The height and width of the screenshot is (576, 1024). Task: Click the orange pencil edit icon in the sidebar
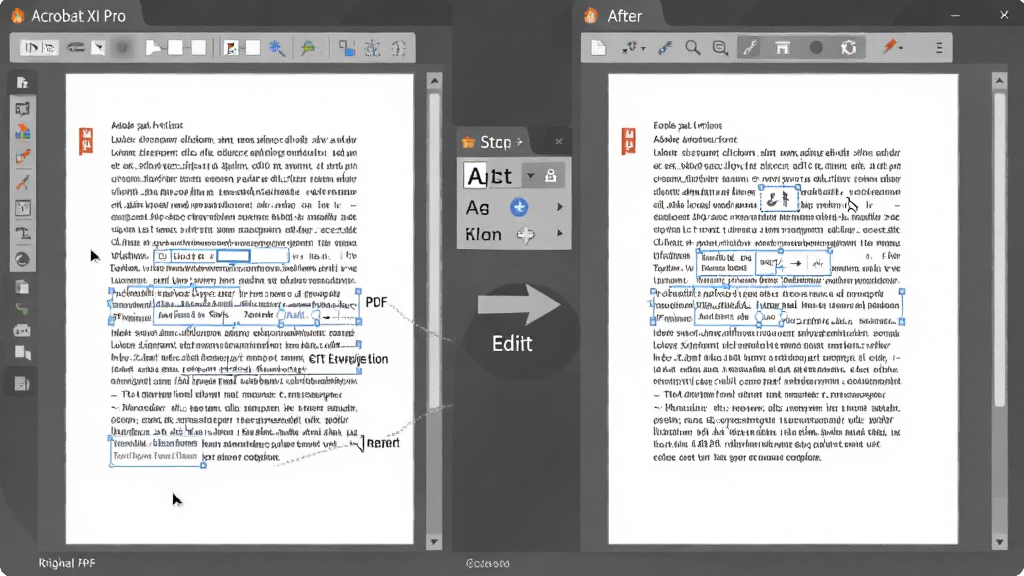tap(22, 157)
